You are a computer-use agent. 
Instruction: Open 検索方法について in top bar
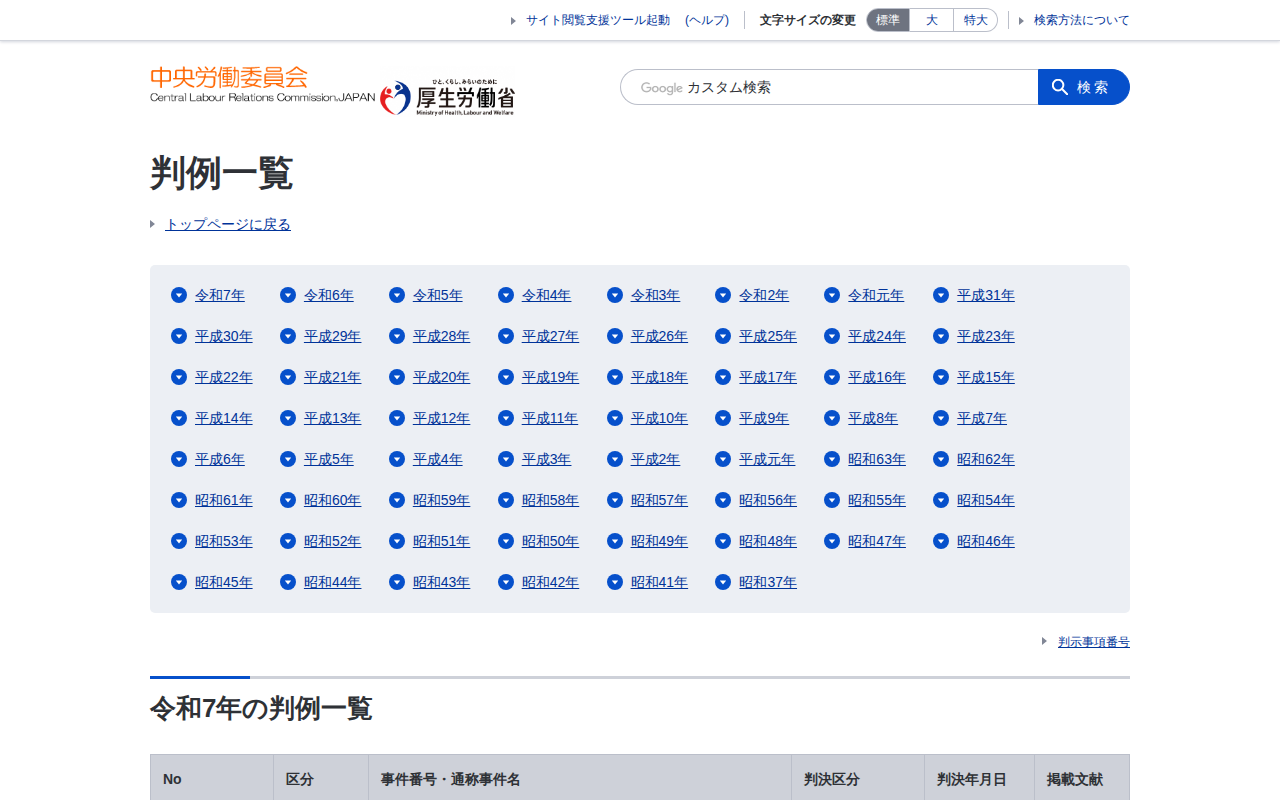(x=1081, y=20)
